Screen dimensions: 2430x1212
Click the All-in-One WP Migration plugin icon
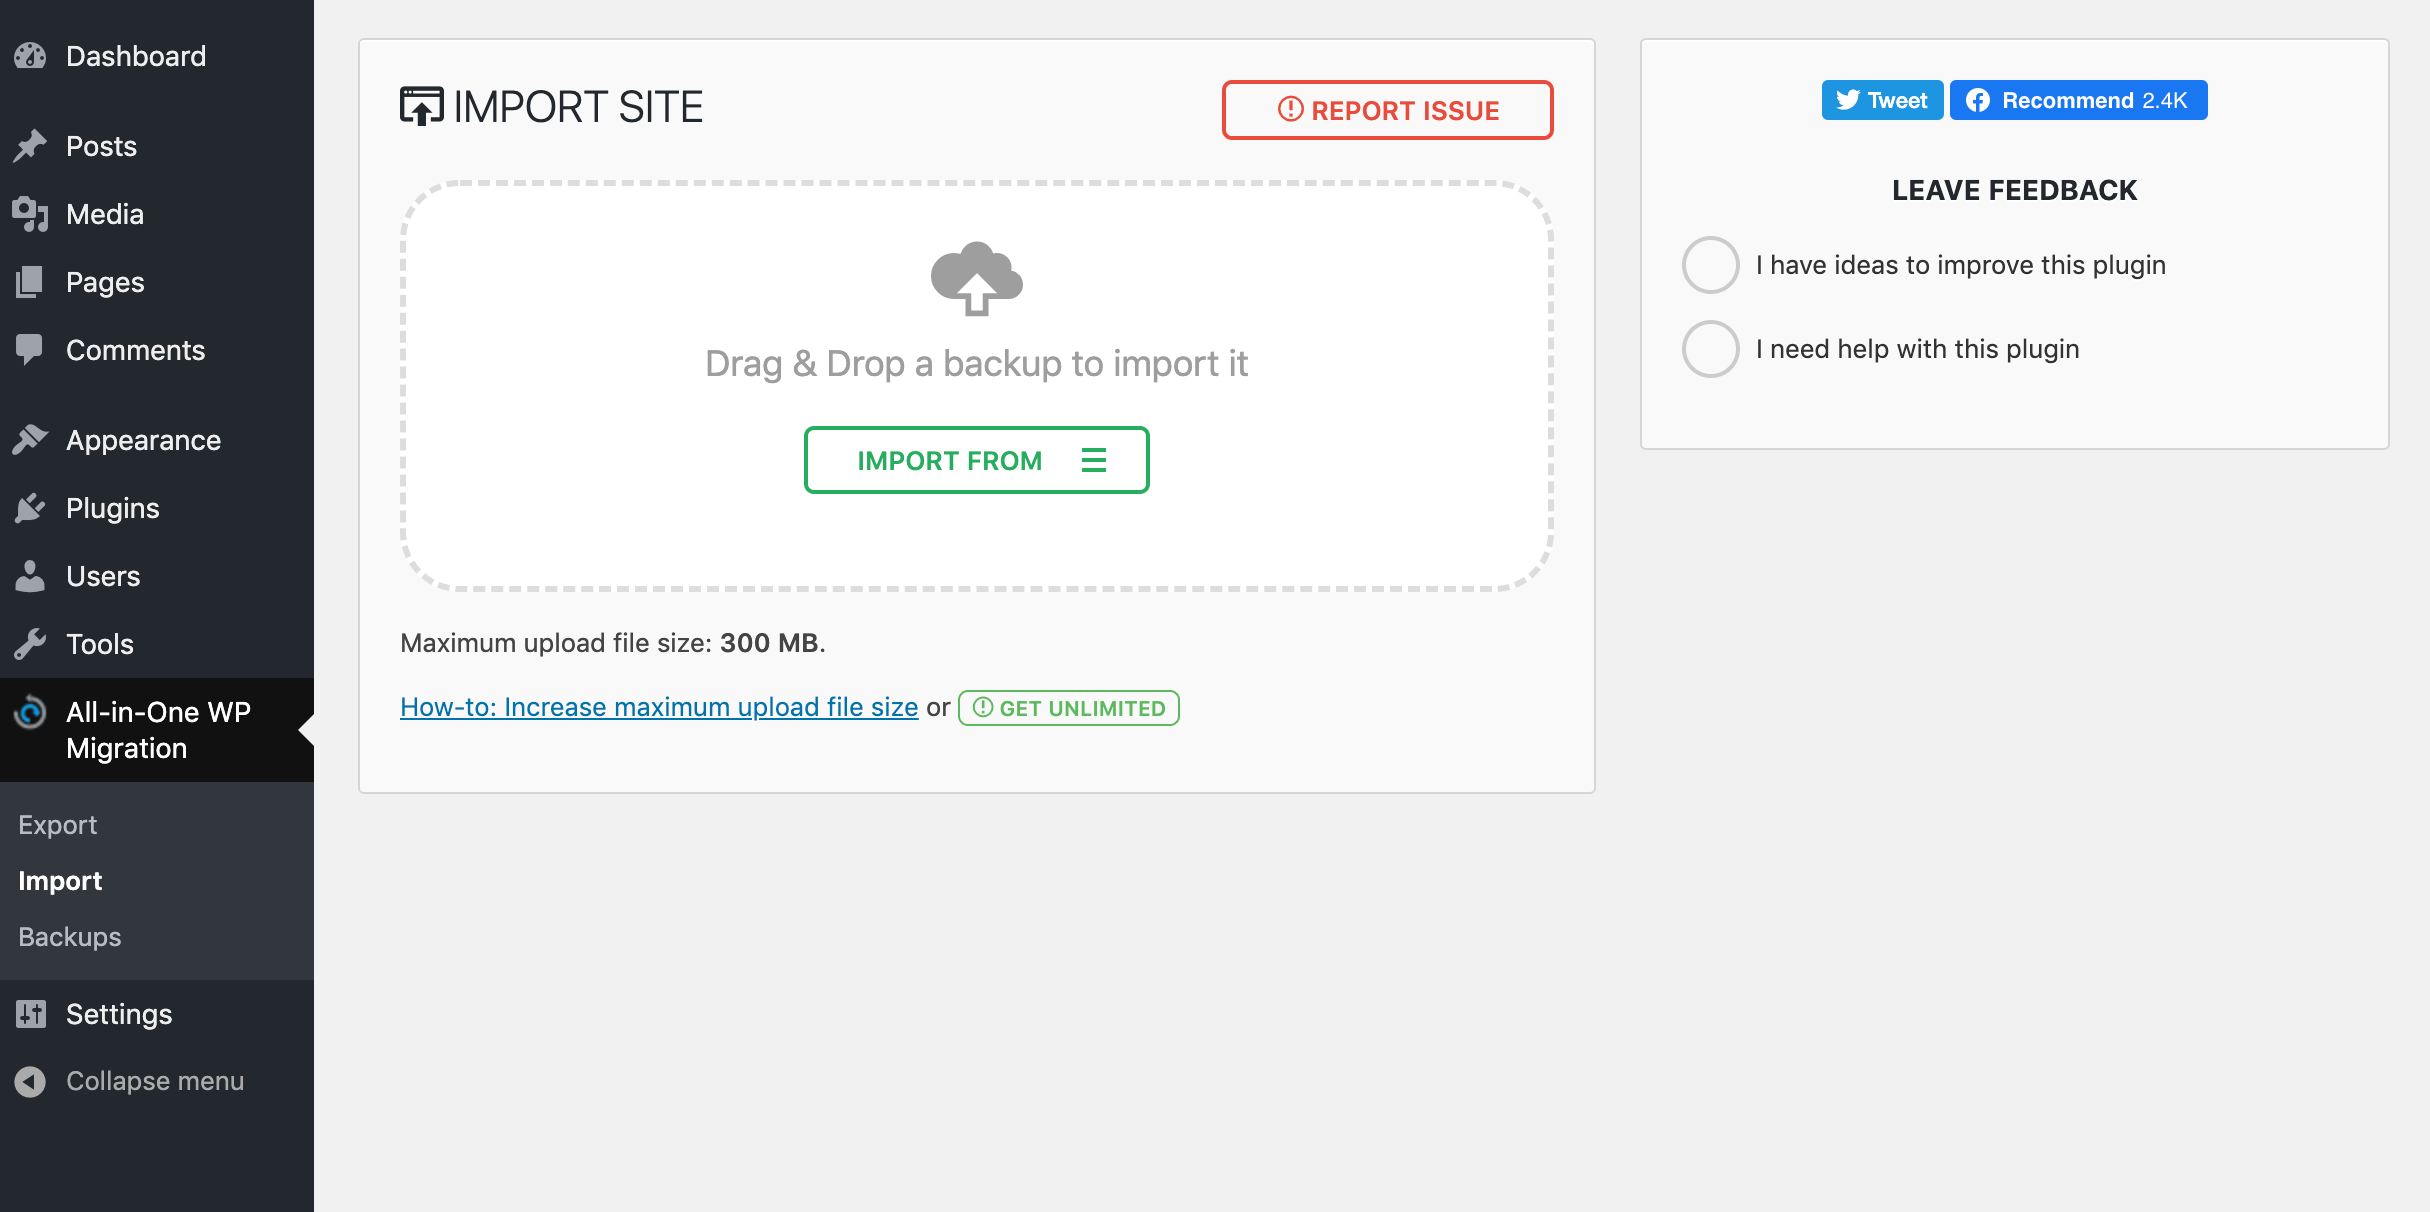[31, 713]
